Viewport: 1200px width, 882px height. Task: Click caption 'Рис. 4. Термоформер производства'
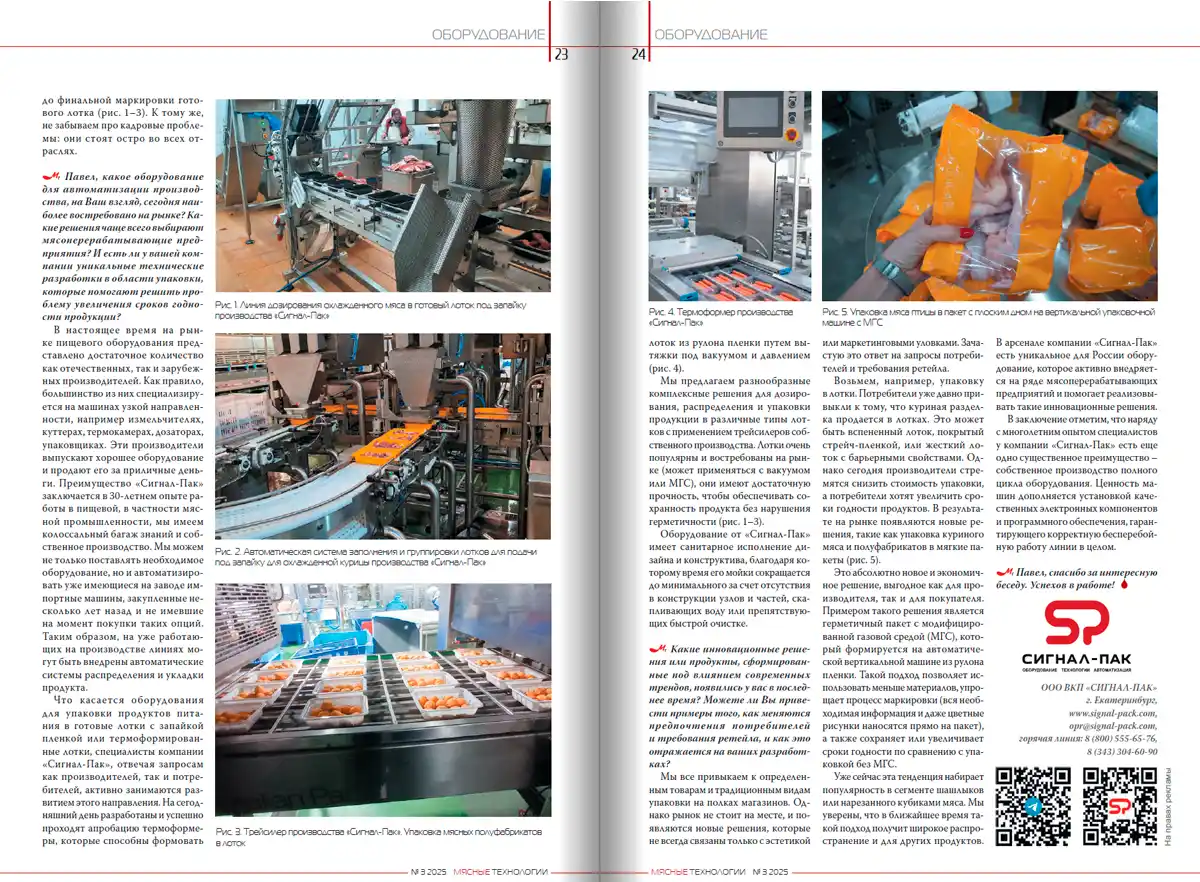click(722, 318)
